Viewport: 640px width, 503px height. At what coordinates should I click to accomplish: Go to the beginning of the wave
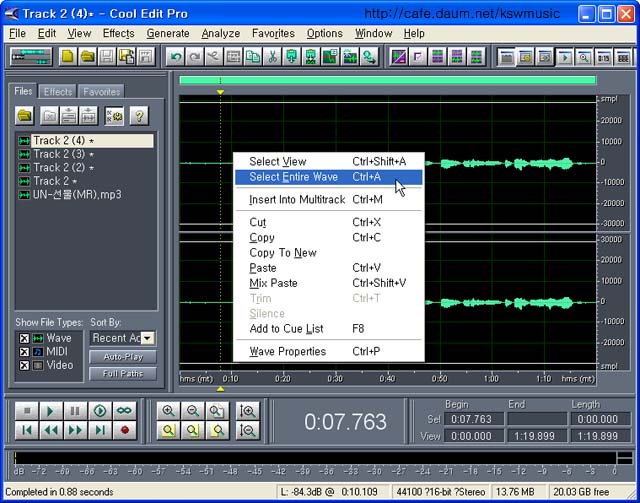pos(27,430)
